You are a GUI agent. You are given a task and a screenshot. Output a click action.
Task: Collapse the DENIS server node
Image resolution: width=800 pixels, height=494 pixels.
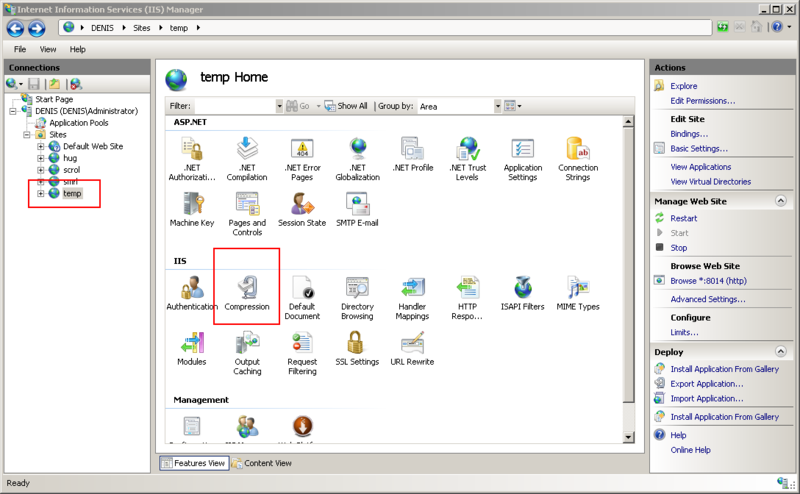[x=13, y=111]
